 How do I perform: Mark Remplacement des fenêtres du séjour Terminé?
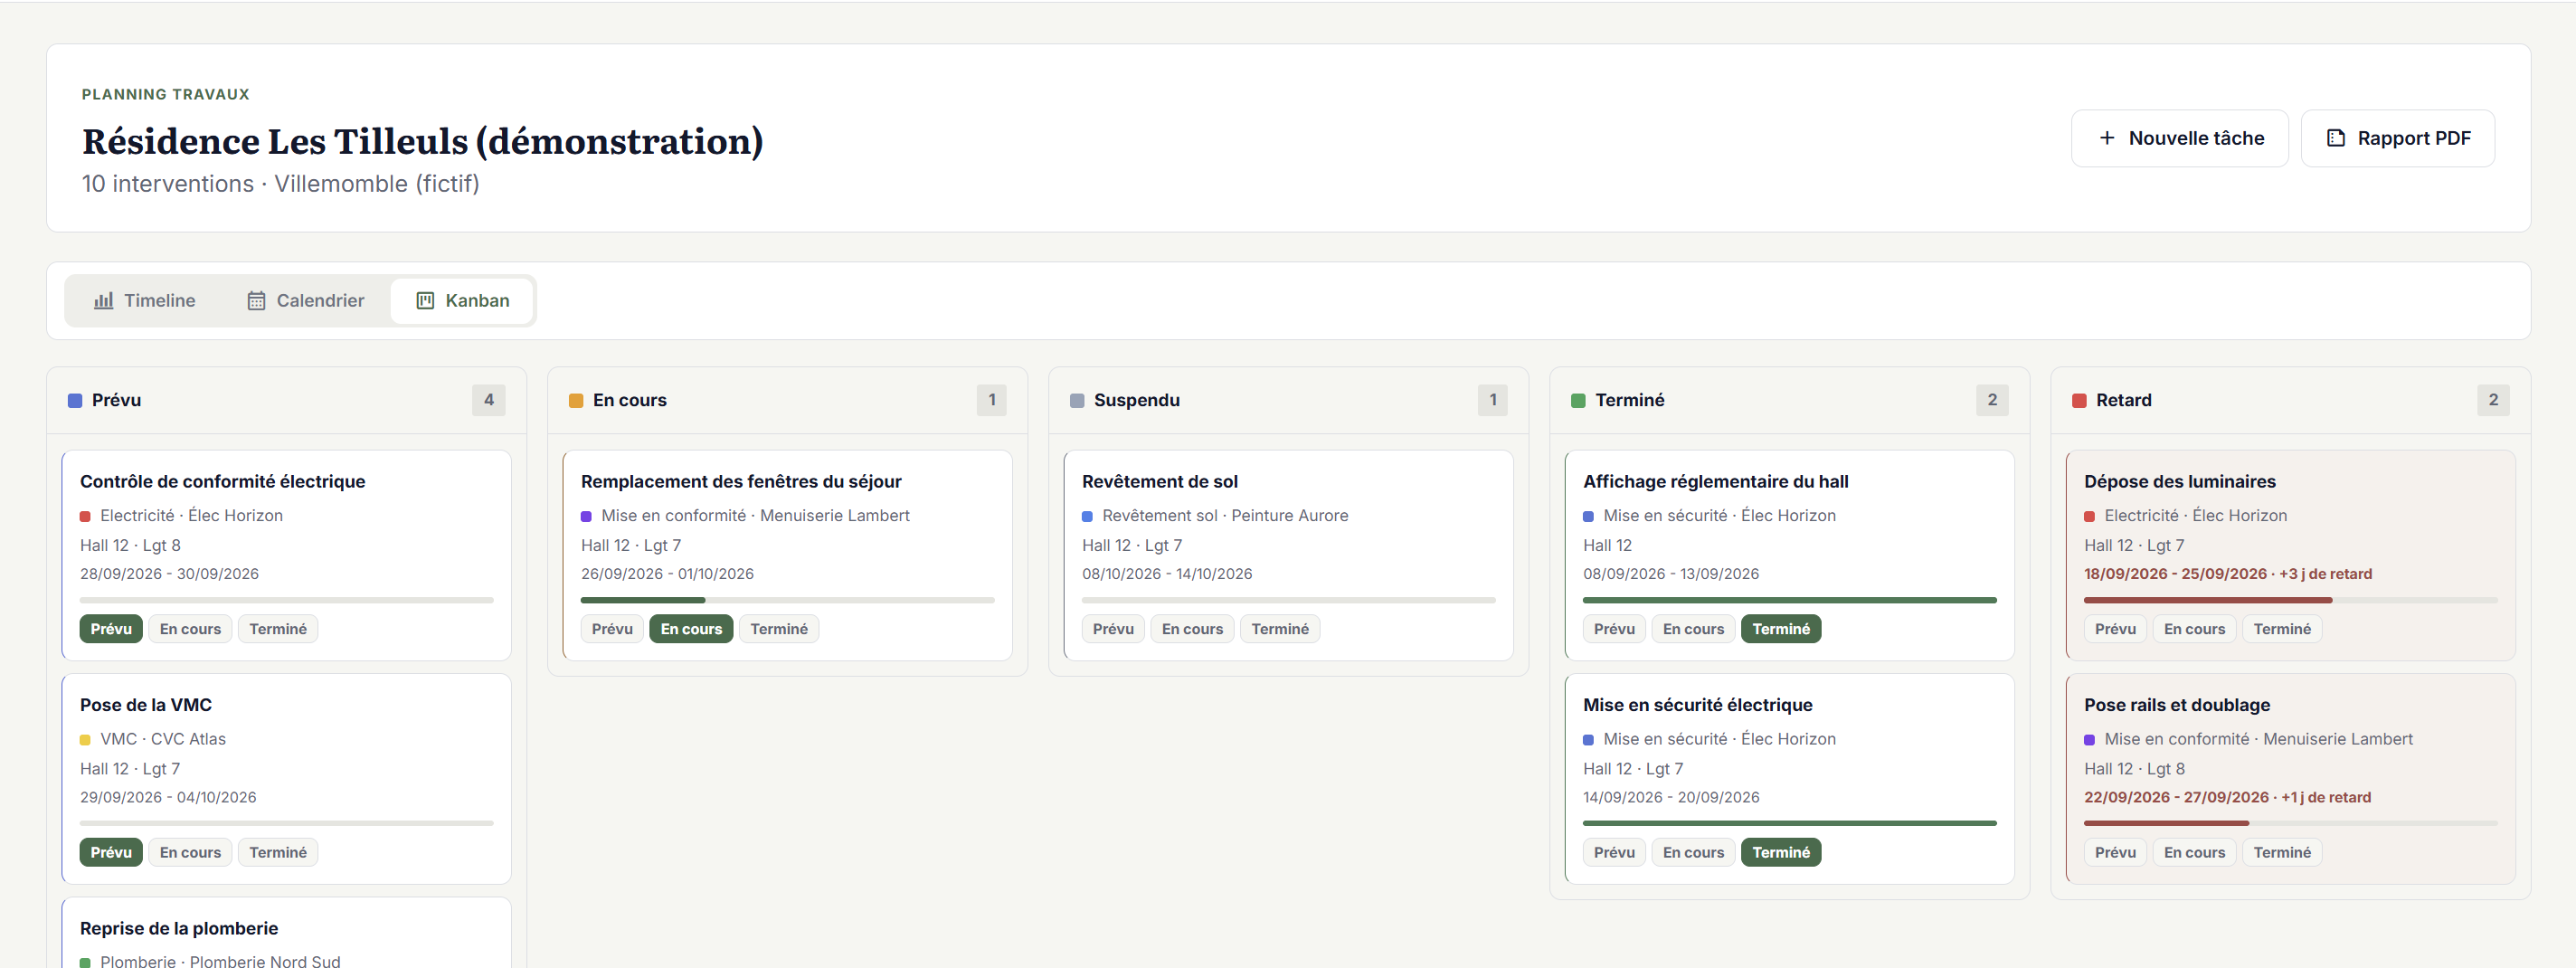[x=779, y=629]
